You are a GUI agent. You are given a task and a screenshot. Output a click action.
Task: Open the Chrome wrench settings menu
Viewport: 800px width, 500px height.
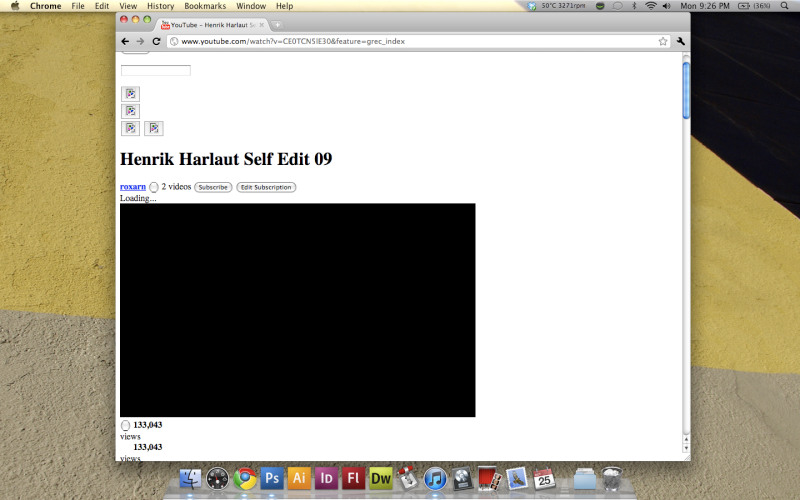(681, 41)
